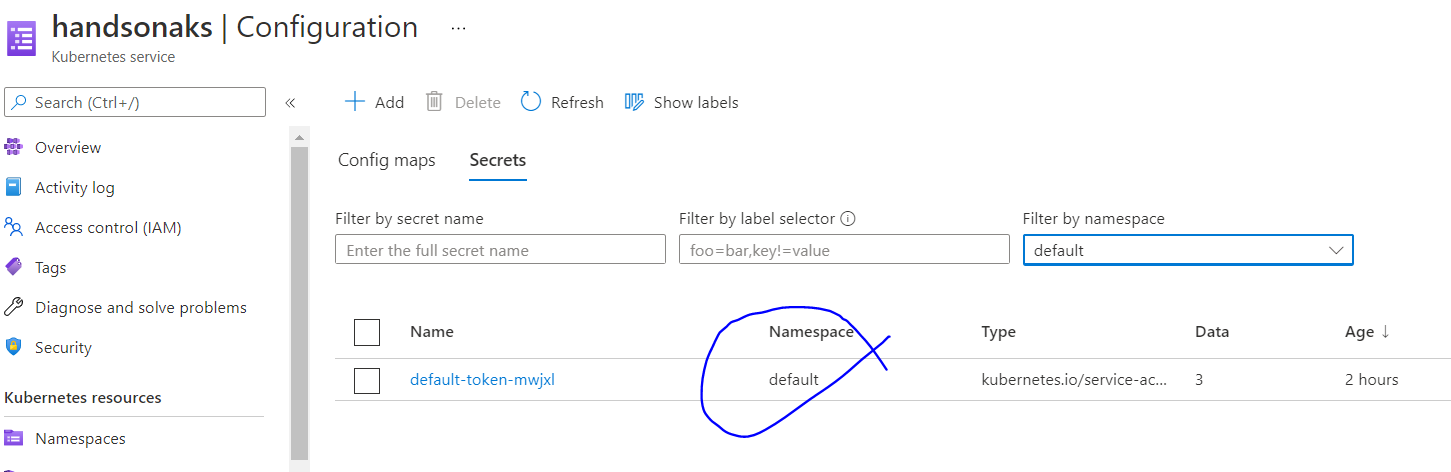Screen dimensions: 1451x472
Task: Click the Security shield icon
Action: pos(13,348)
